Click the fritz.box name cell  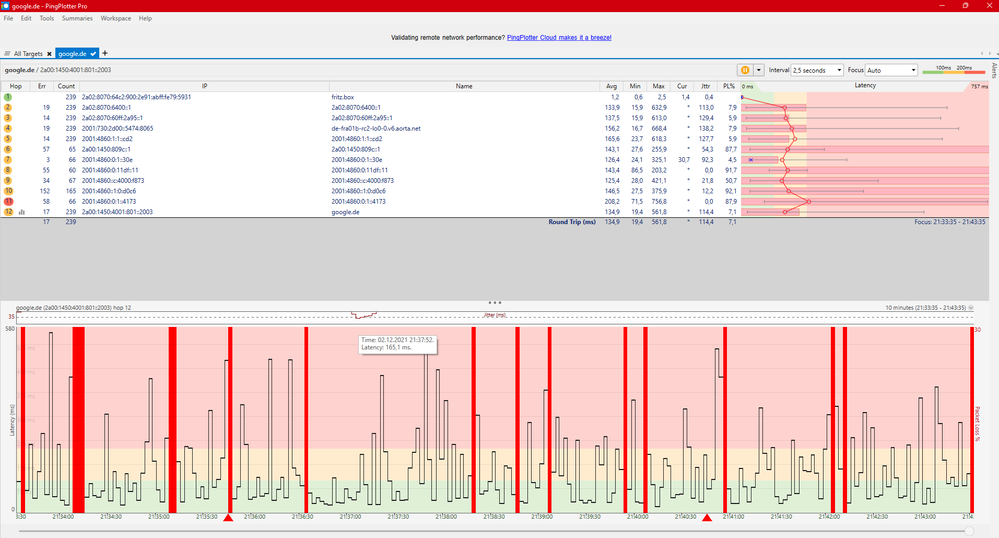click(343, 98)
